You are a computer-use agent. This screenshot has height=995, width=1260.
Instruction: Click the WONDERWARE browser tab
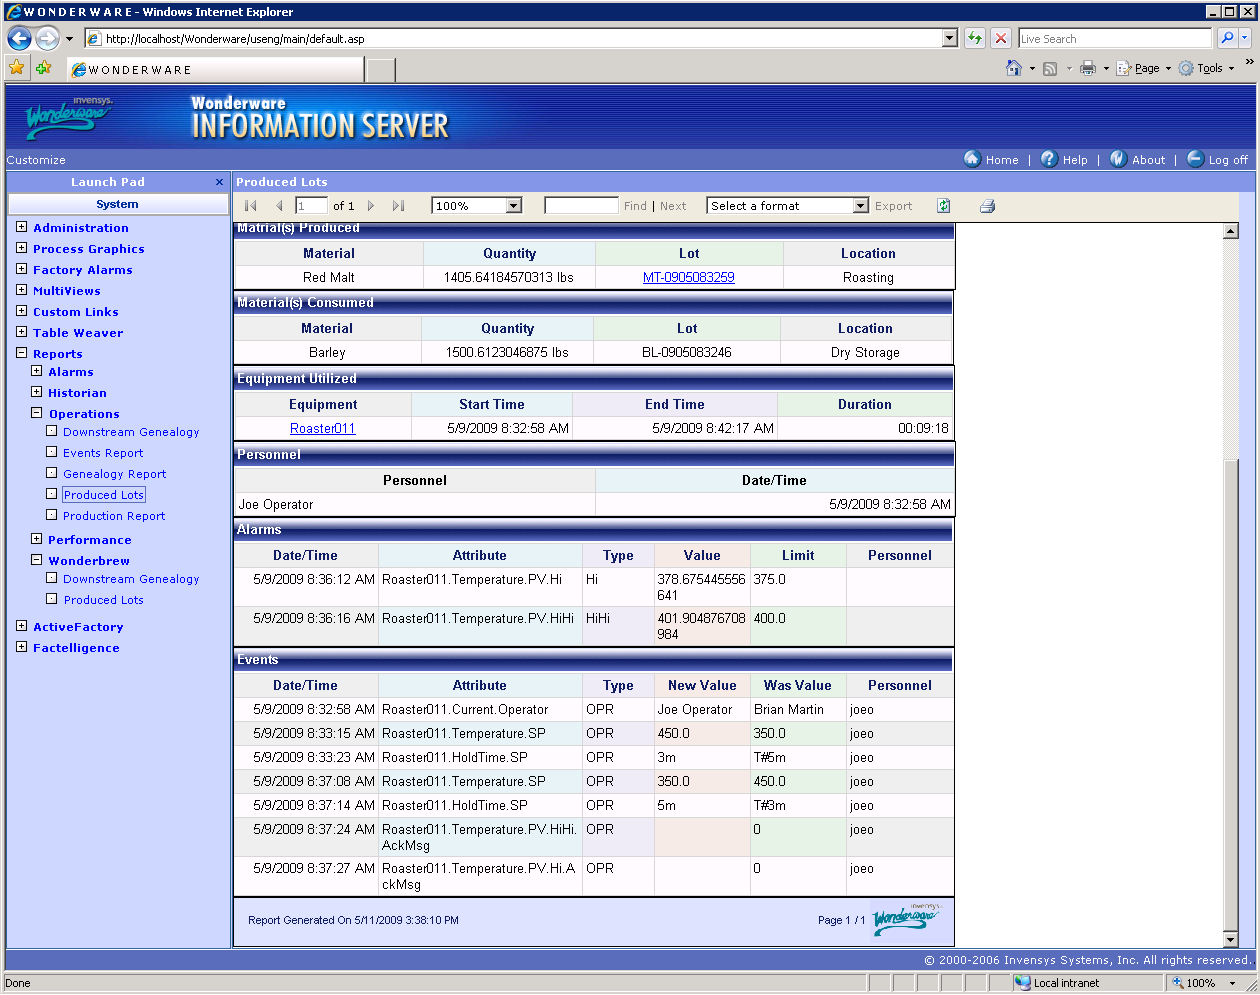tap(215, 70)
